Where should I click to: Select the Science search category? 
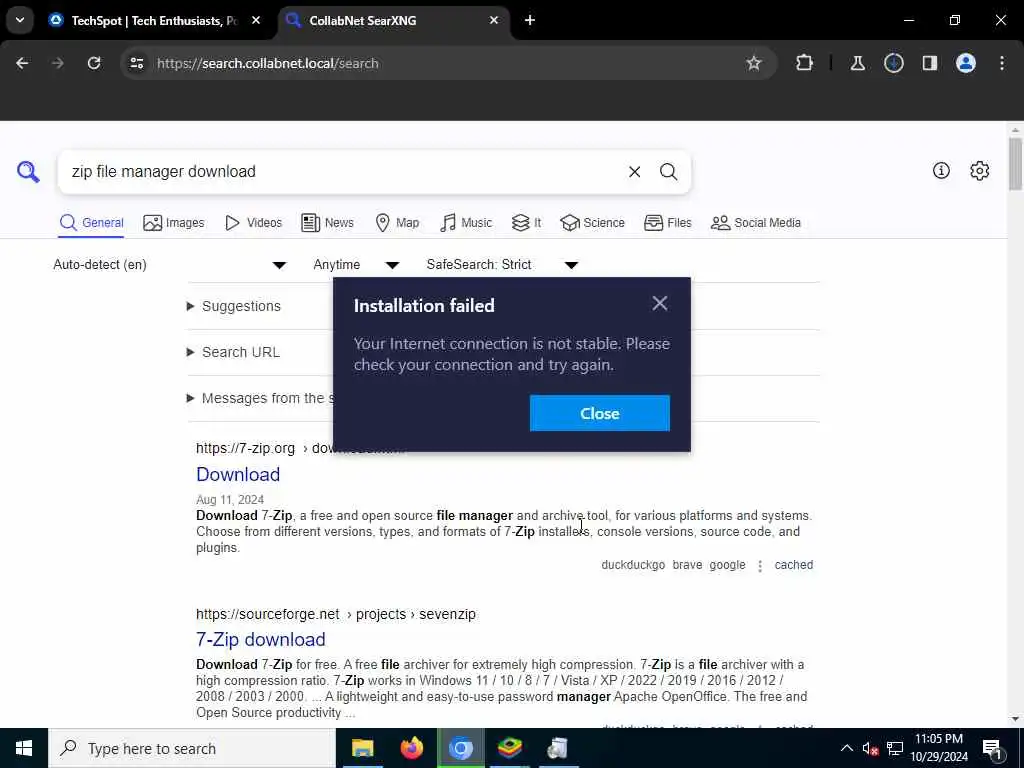pyautogui.click(x=592, y=223)
